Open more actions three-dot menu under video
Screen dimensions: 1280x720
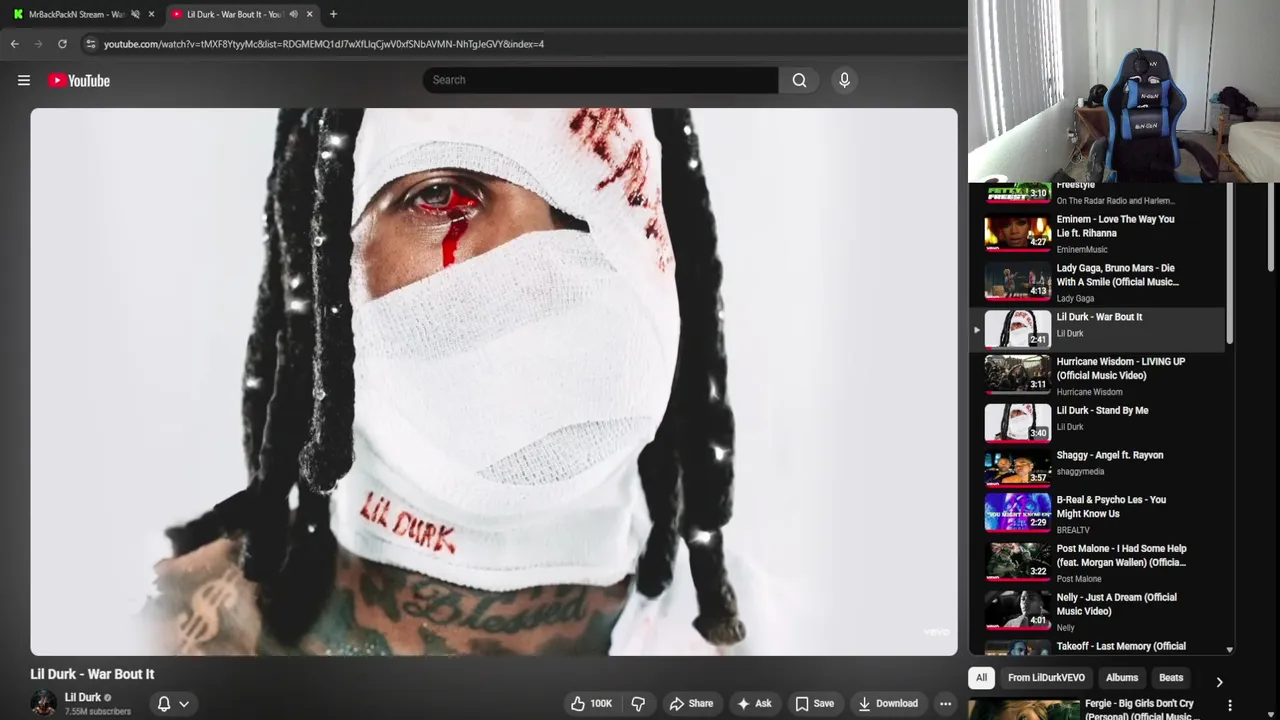(945, 703)
